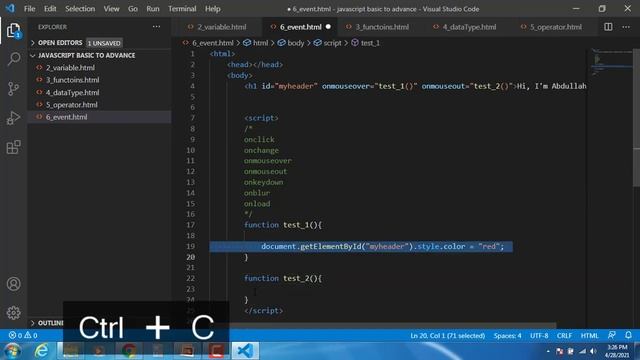Open the Run menu
640x360 pixels.
(153, 9)
